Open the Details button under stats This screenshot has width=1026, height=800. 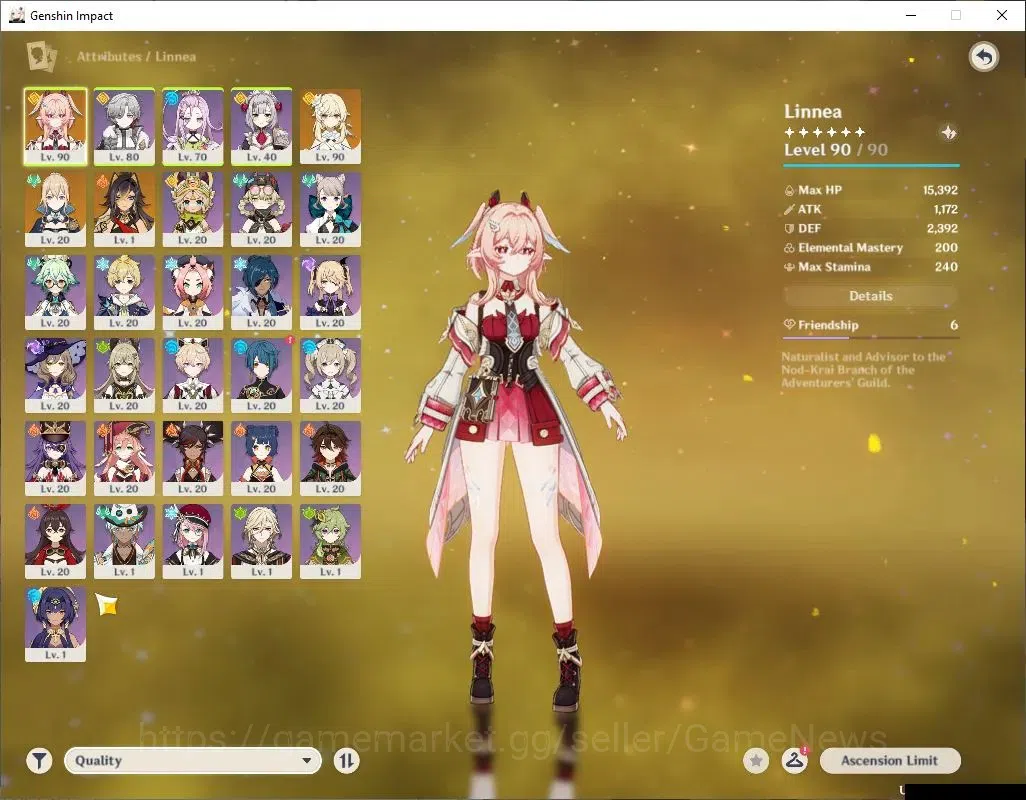pos(870,296)
